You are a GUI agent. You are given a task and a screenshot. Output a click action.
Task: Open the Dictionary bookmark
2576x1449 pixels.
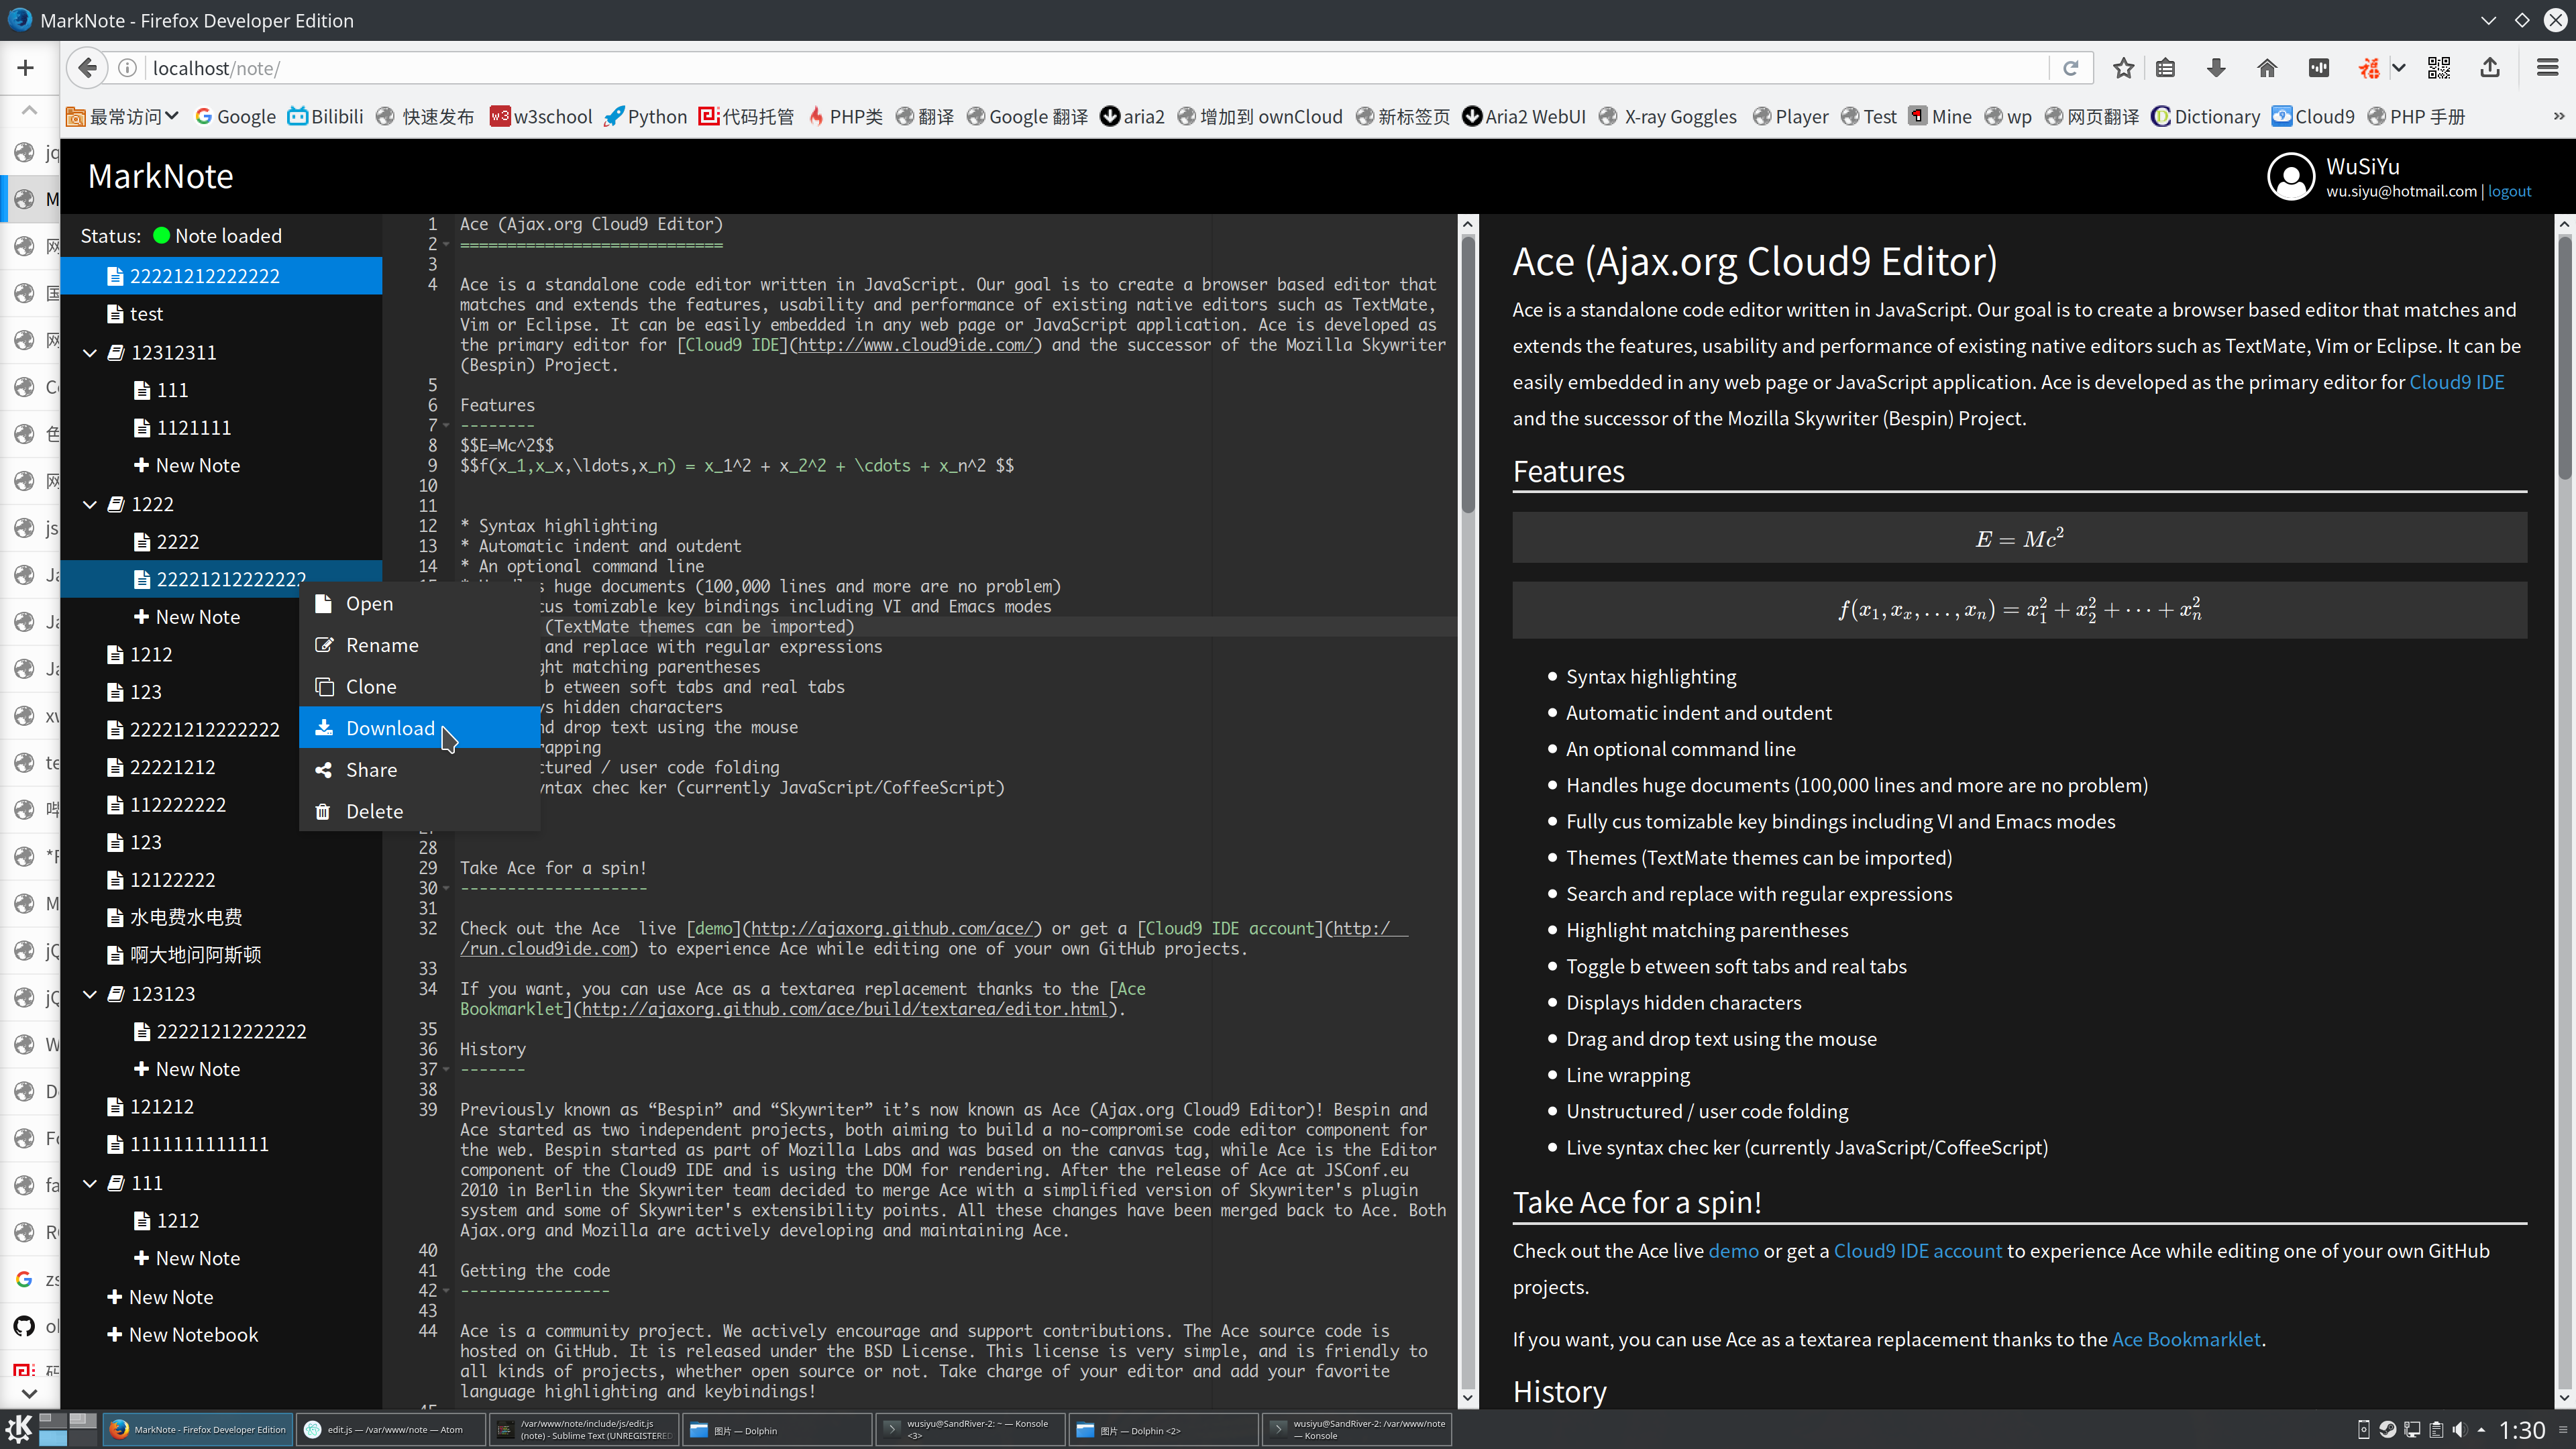click(2205, 117)
